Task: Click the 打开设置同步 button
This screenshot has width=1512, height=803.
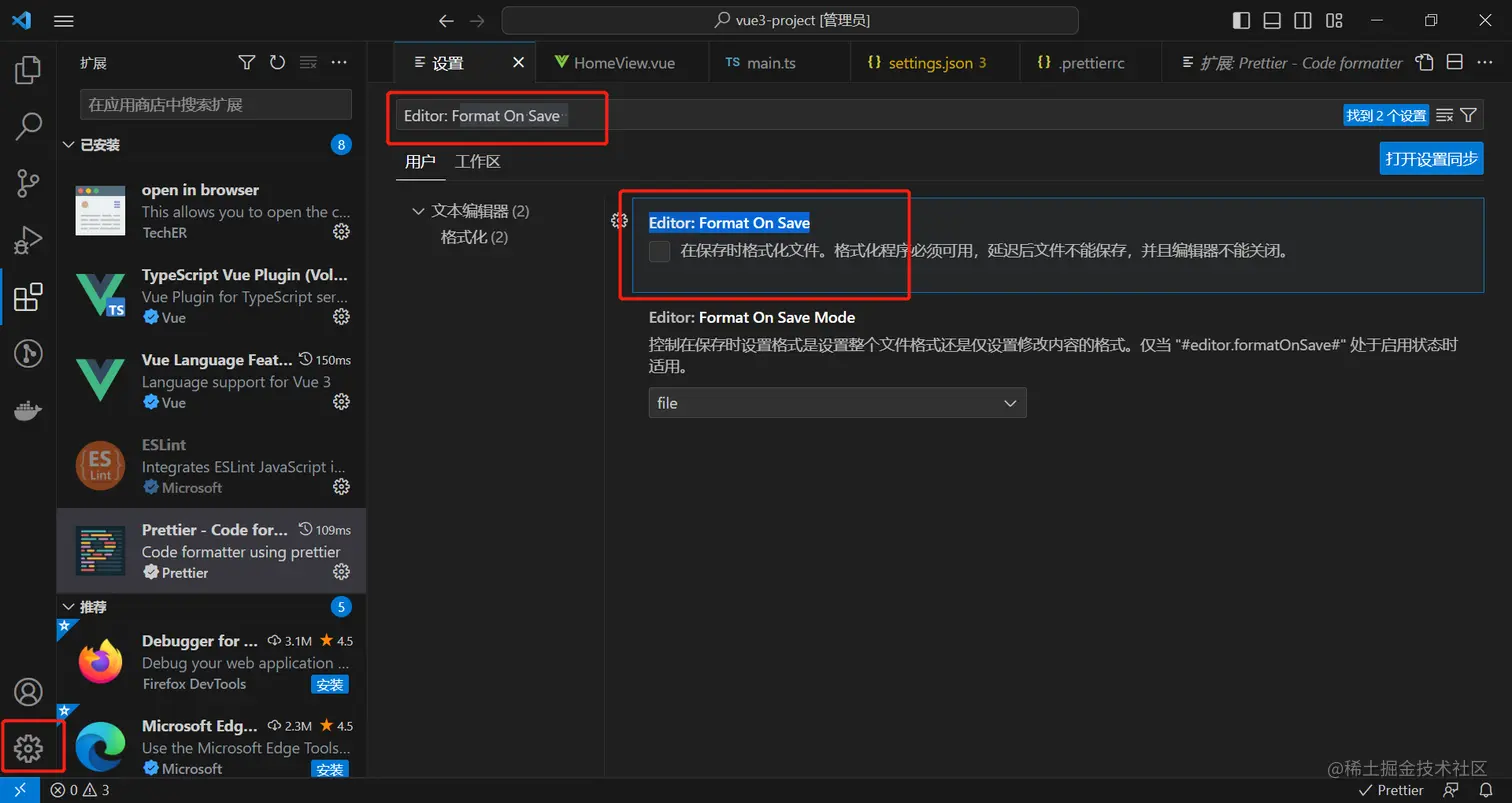Action: coord(1431,158)
